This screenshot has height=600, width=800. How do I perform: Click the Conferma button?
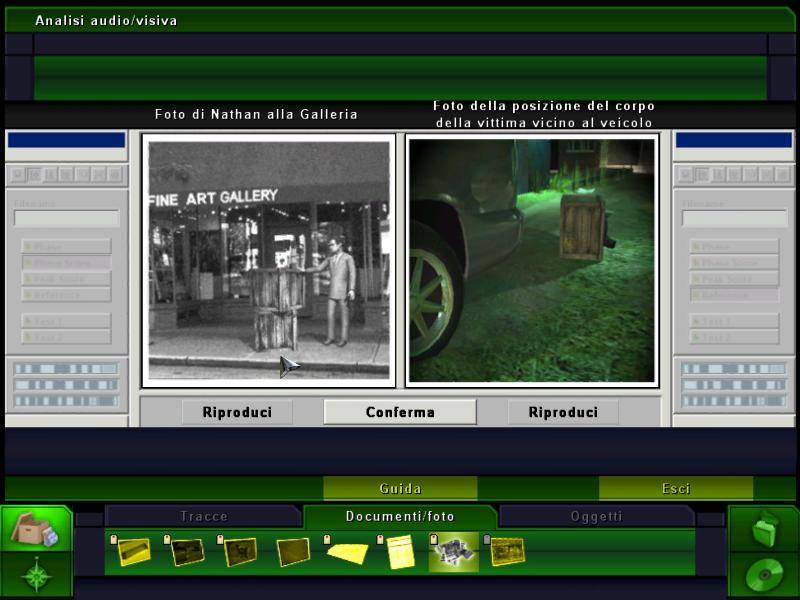tap(400, 412)
